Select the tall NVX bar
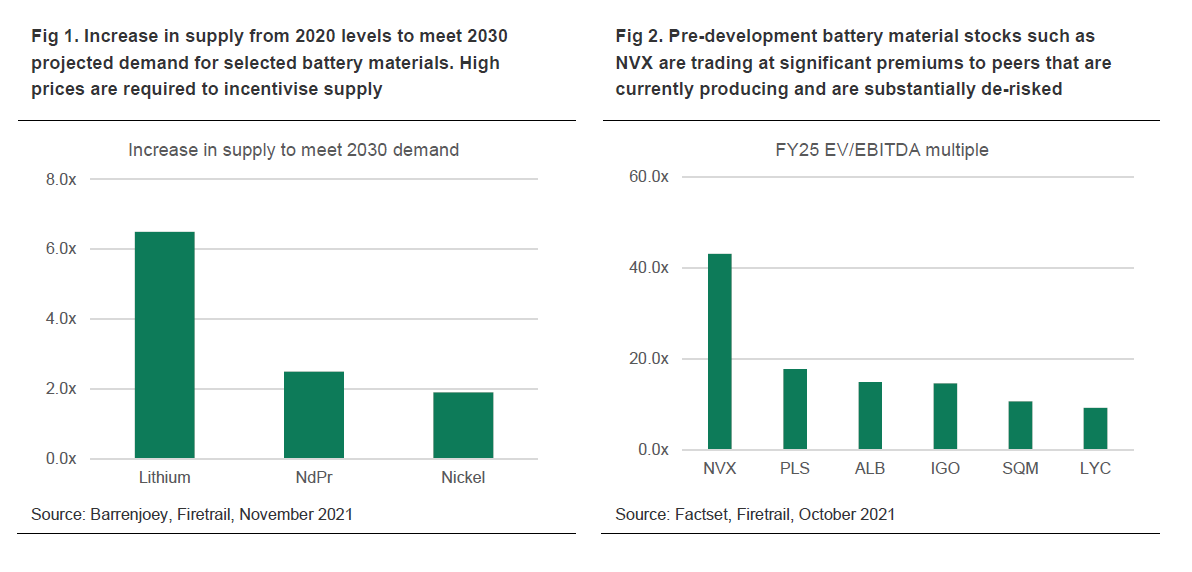The image size is (1192, 572). [720, 351]
